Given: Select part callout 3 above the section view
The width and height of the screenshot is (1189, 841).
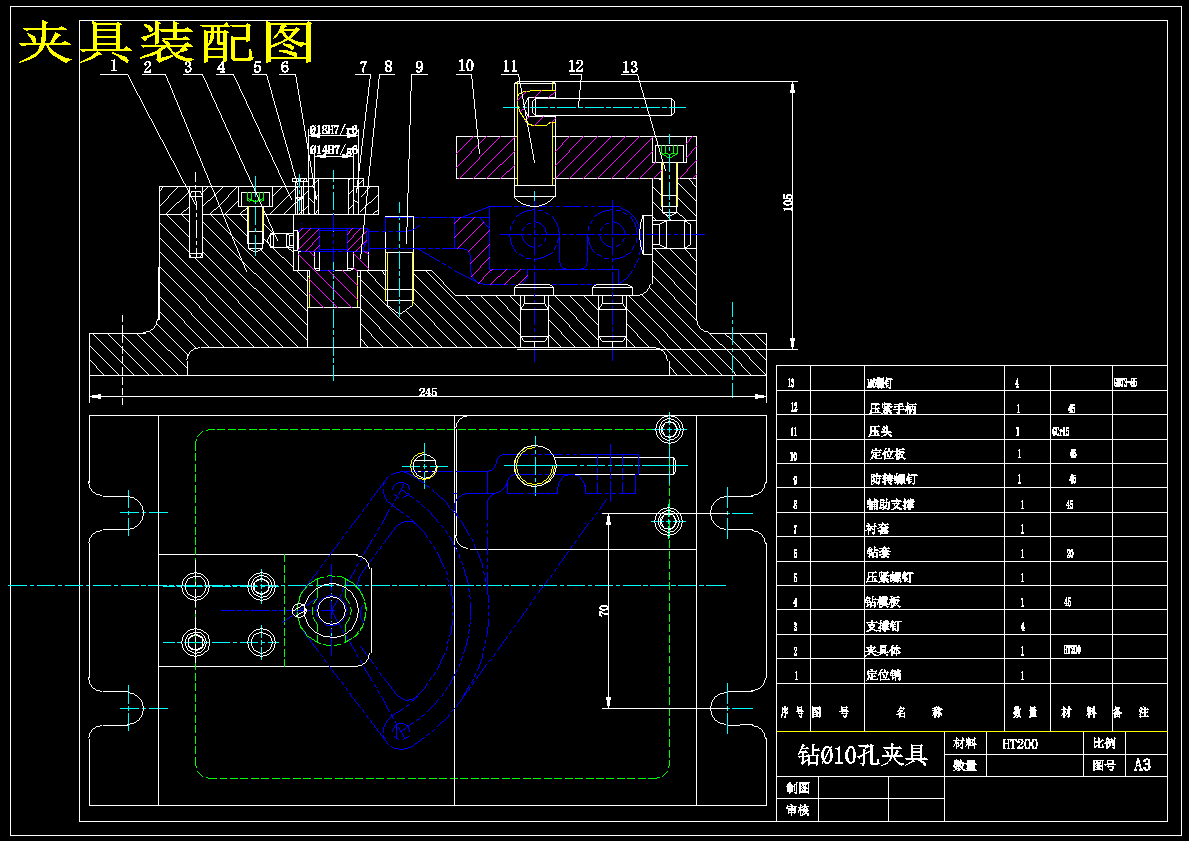Looking at the screenshot, I should point(188,67).
